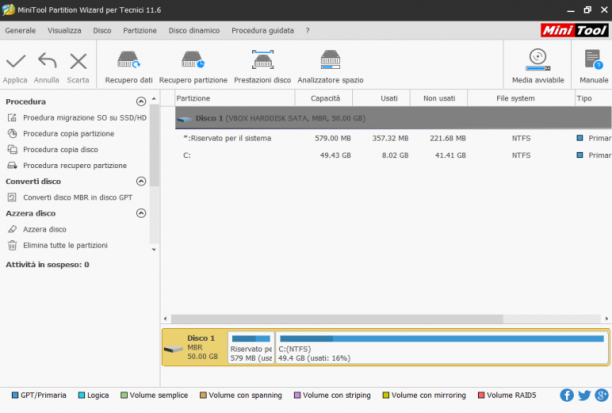Open the Google Plus share icon

coord(602,395)
